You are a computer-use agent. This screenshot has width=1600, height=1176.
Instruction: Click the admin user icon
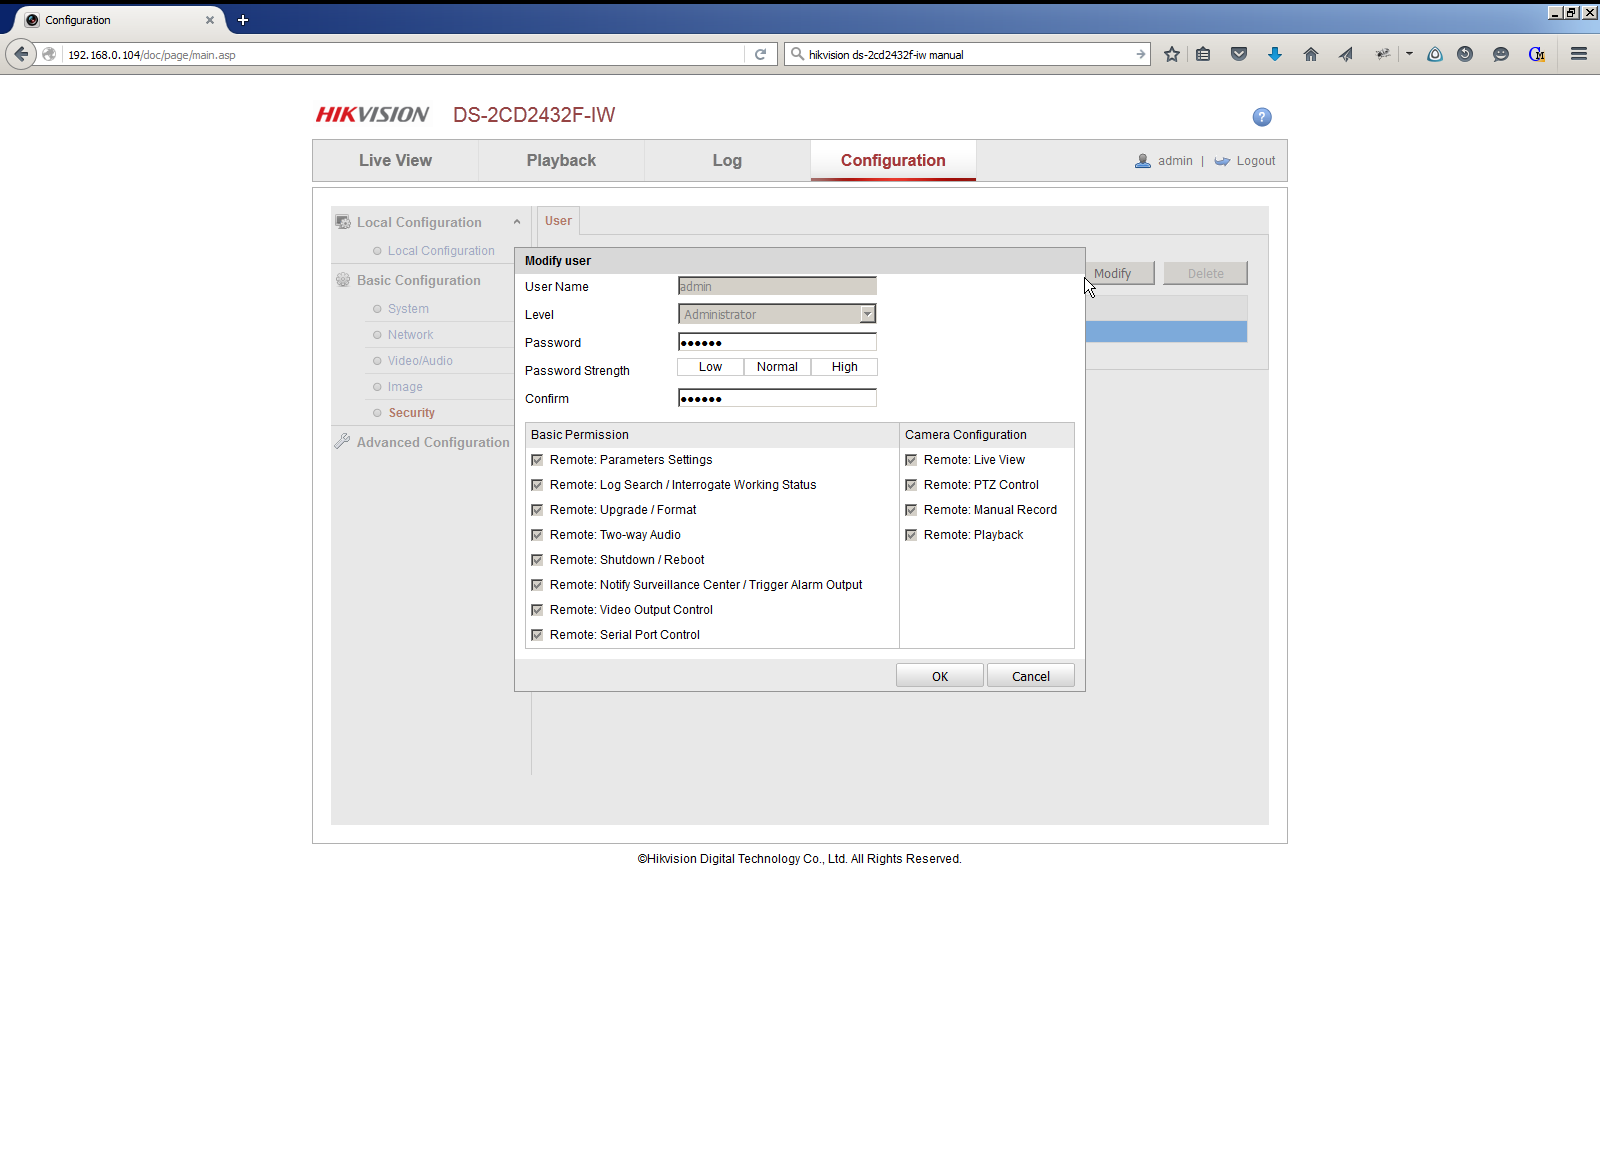point(1143,161)
